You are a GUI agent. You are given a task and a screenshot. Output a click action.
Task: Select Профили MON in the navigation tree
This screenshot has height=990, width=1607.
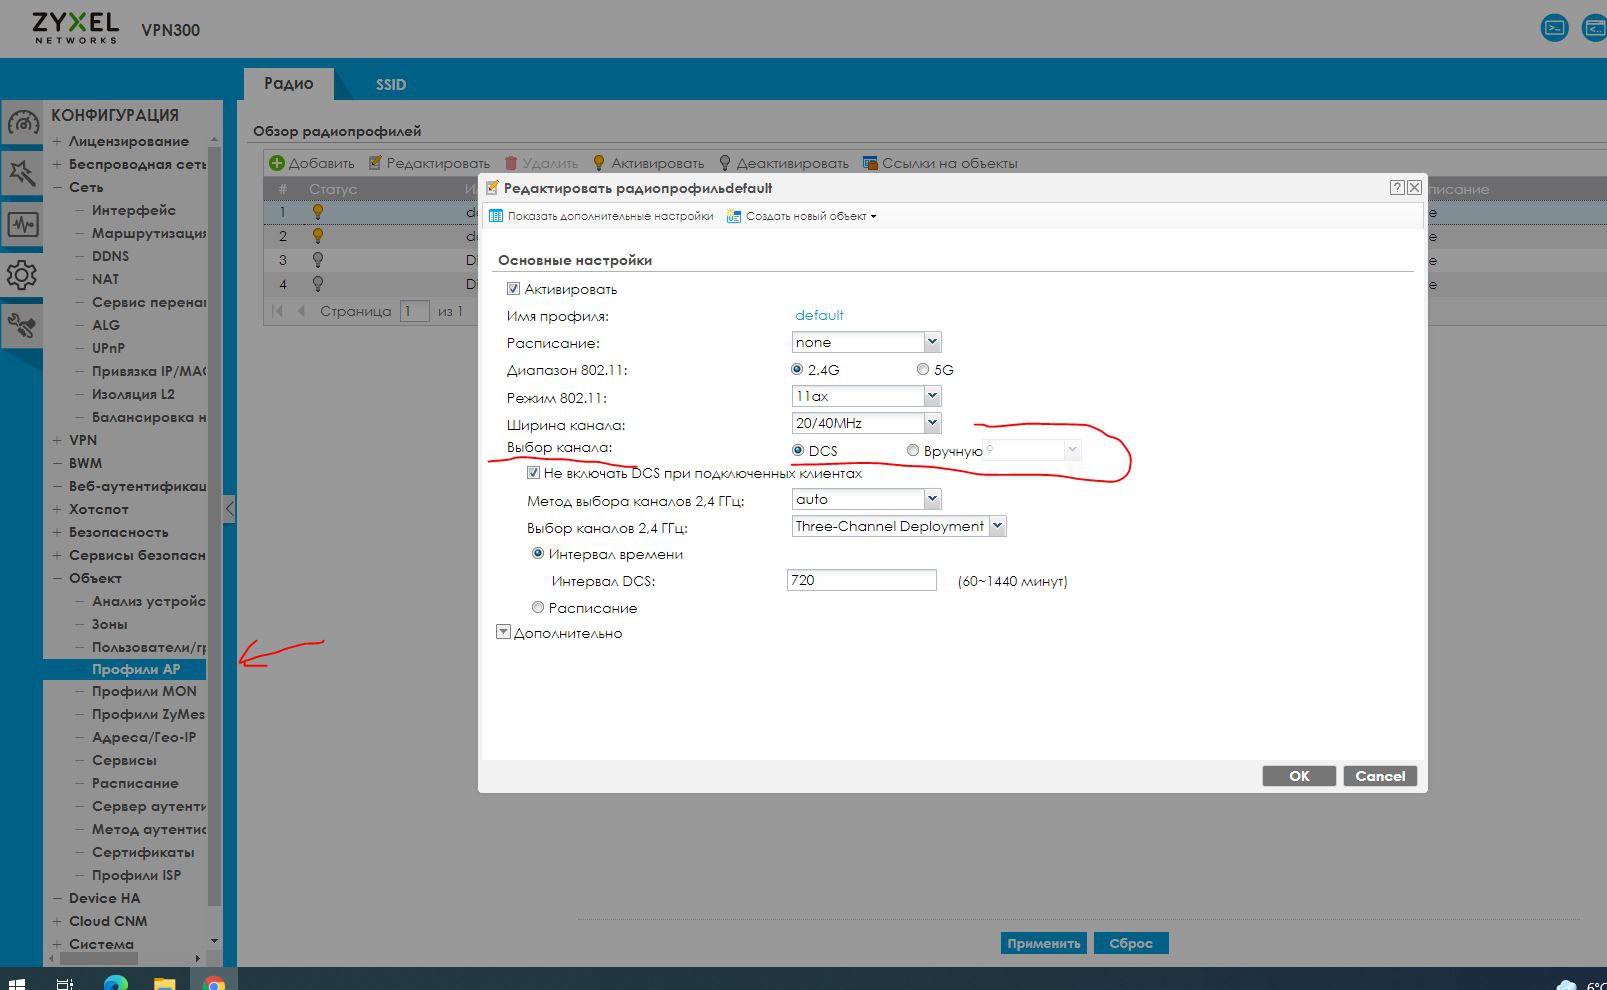[x=144, y=691]
